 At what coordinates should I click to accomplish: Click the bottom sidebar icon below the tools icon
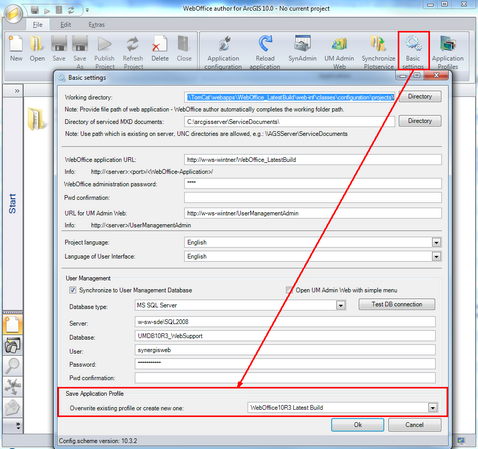(x=13, y=407)
